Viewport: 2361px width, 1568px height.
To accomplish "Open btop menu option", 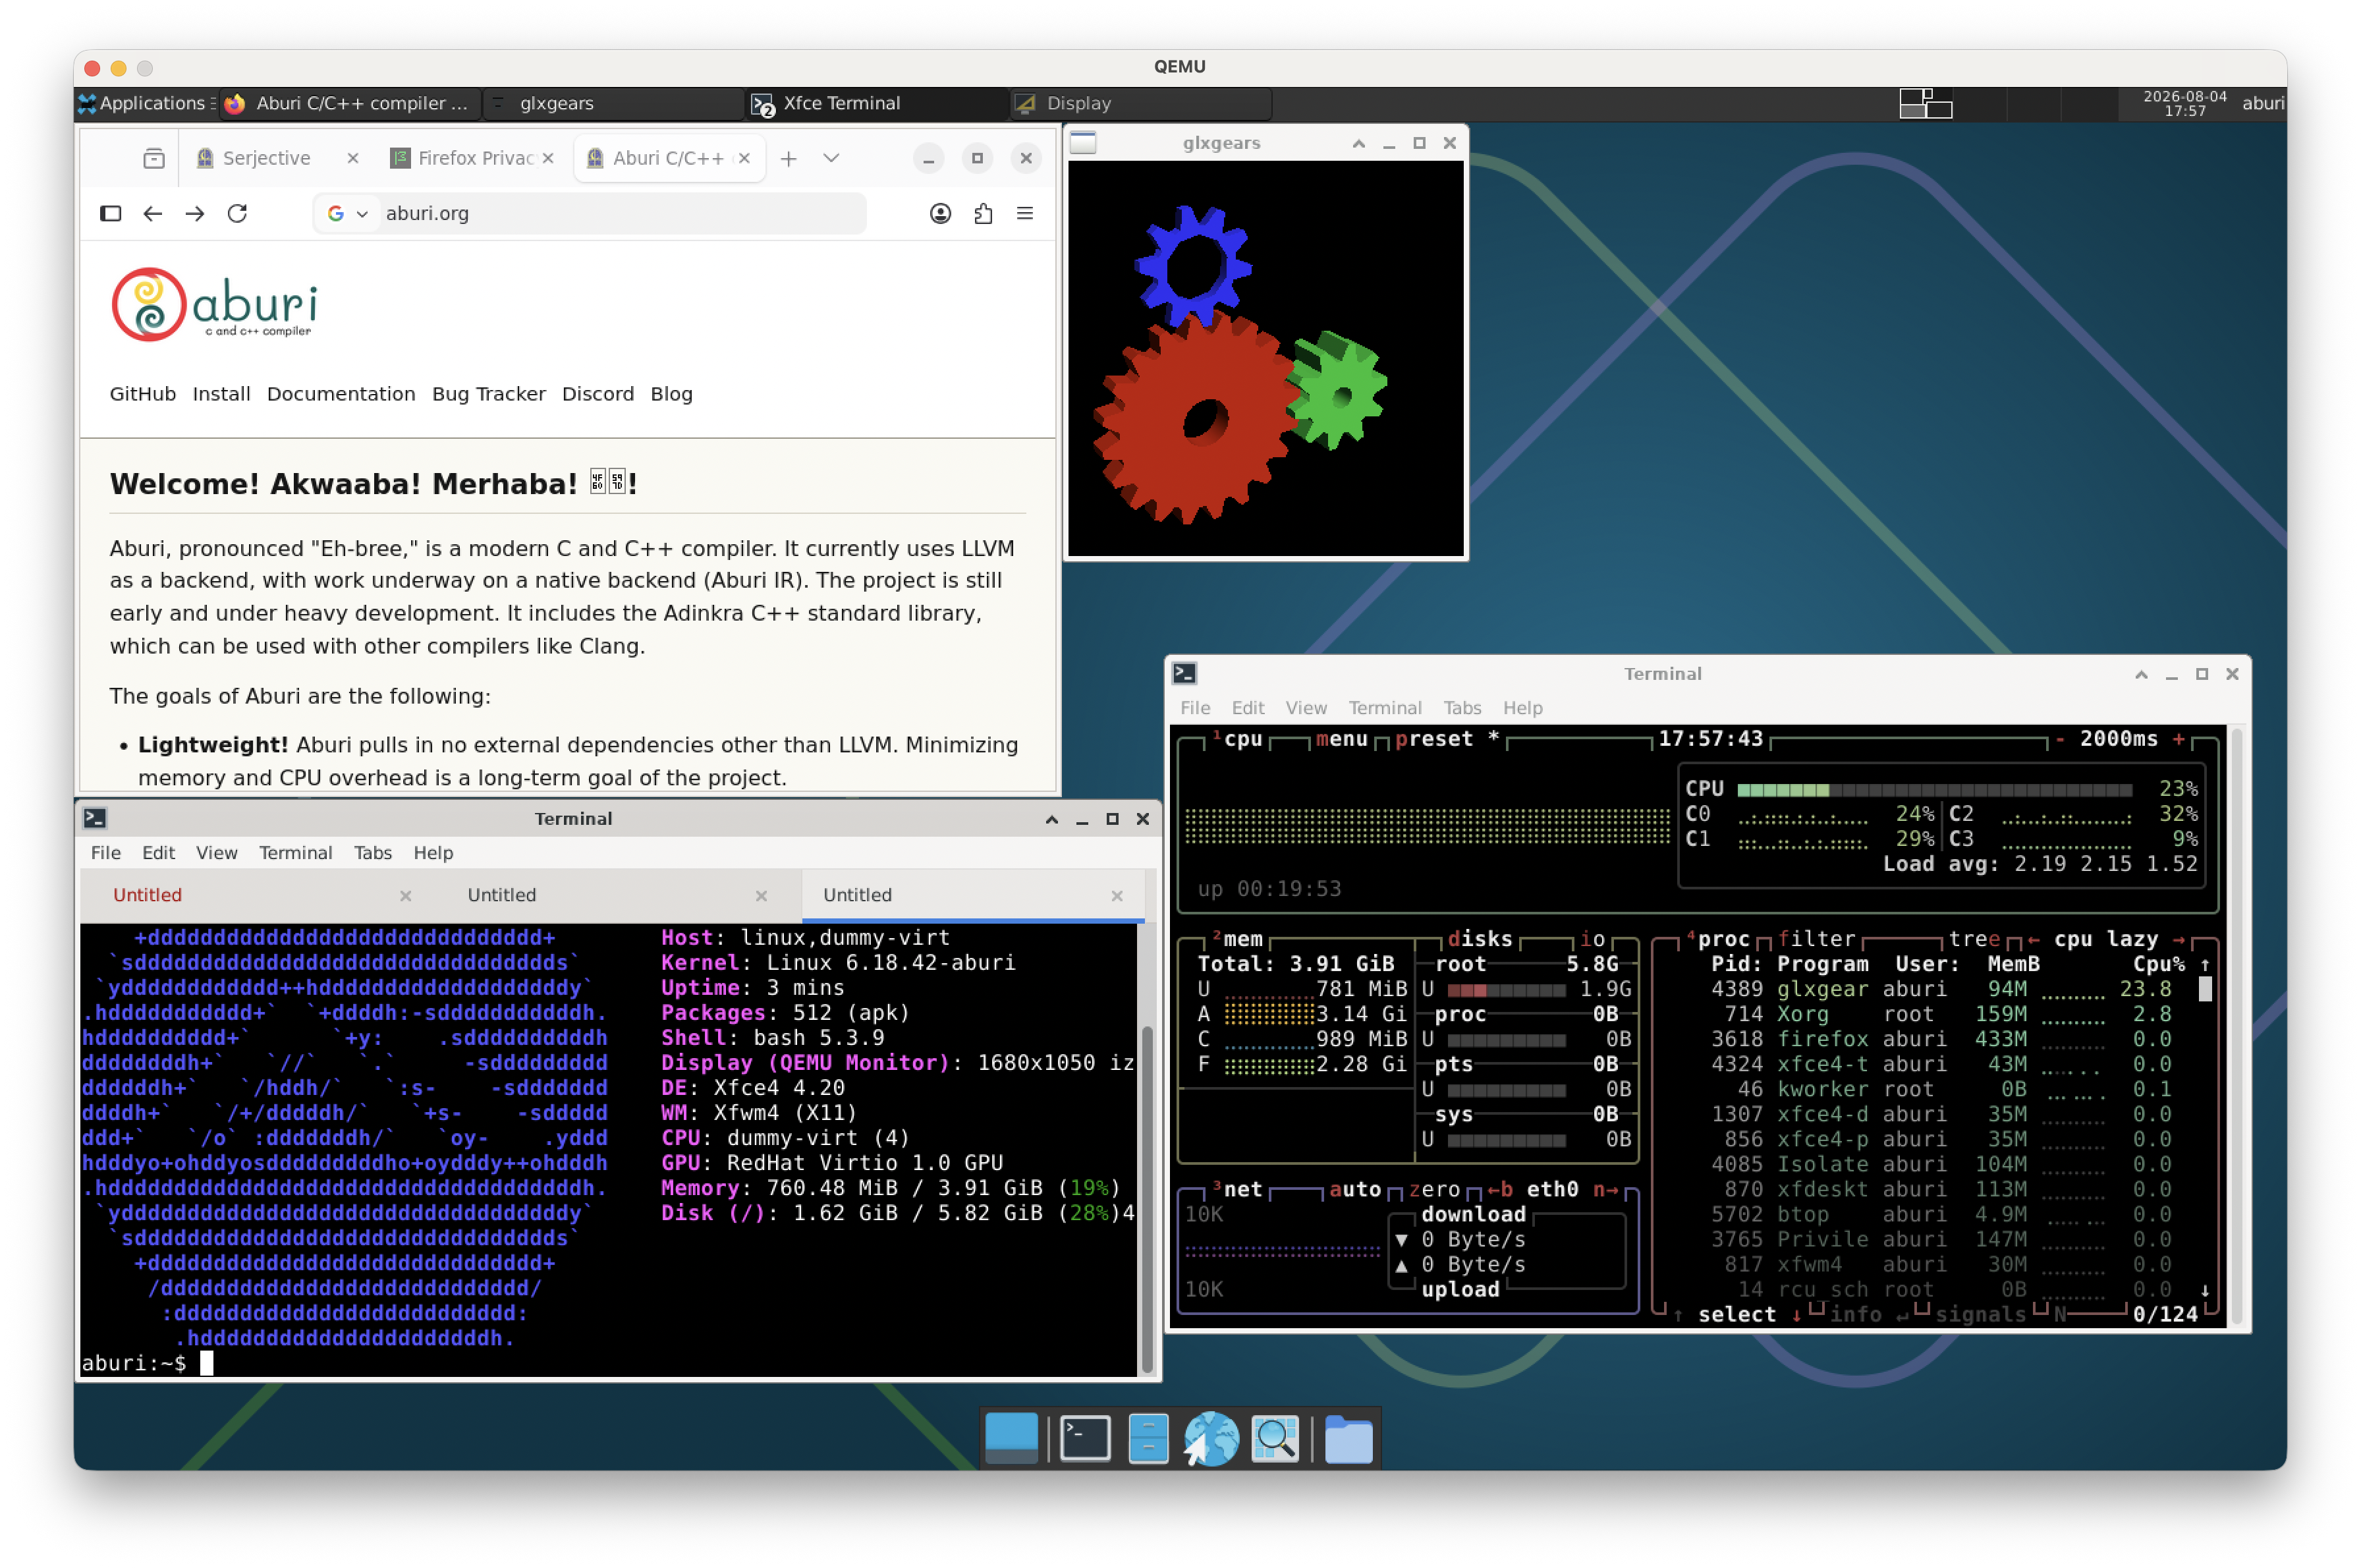I will point(1341,739).
